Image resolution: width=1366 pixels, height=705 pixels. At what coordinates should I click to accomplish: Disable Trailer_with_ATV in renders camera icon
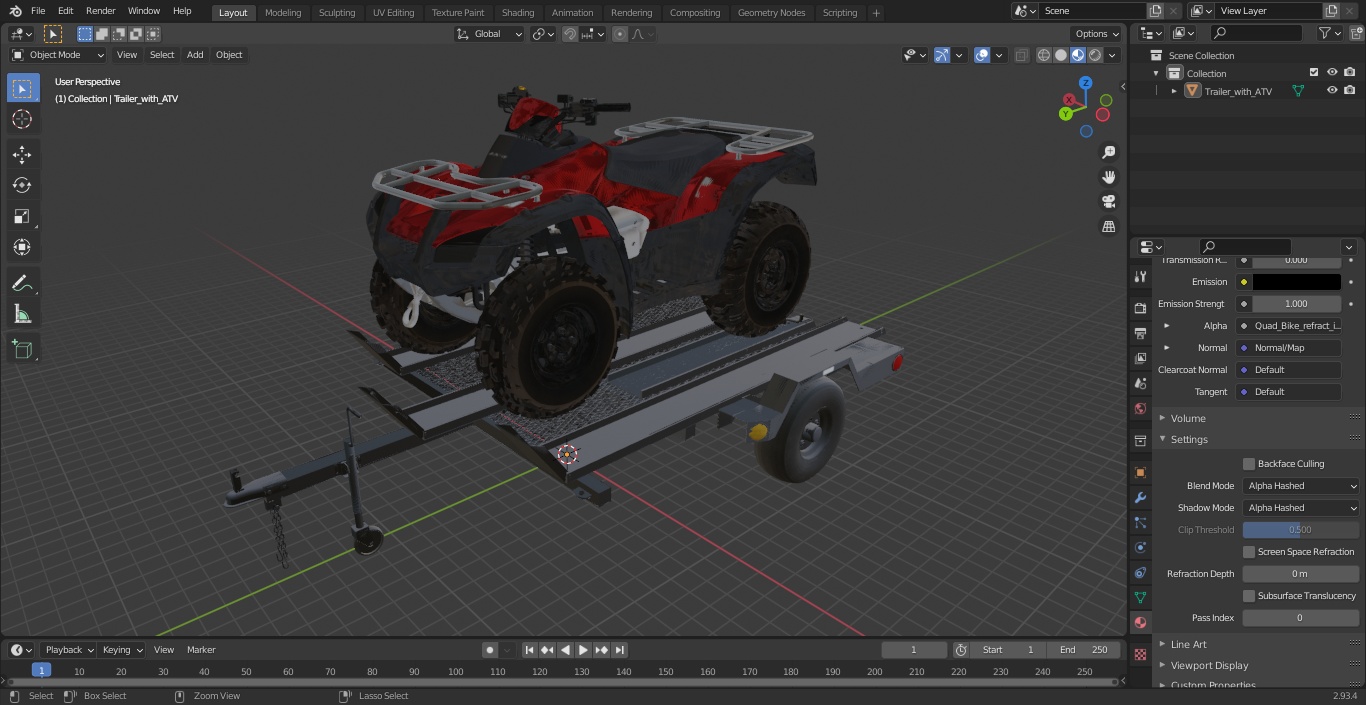1350,90
